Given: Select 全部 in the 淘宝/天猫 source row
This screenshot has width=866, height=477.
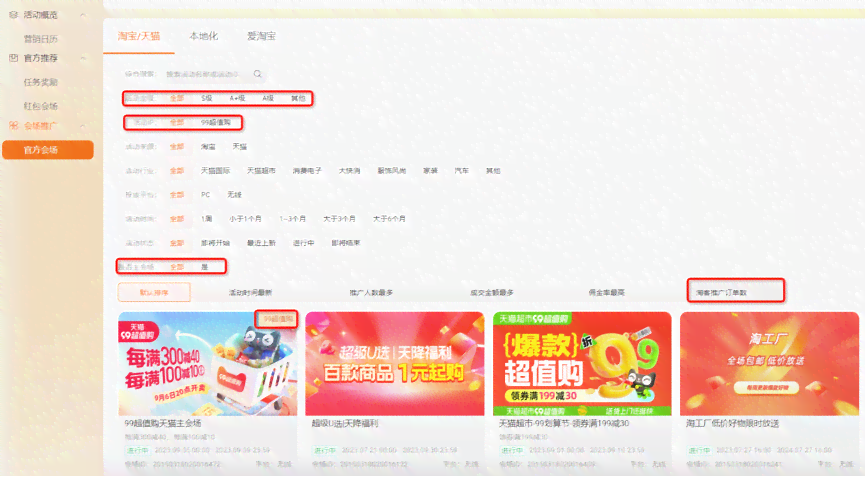Looking at the screenshot, I should [x=176, y=147].
